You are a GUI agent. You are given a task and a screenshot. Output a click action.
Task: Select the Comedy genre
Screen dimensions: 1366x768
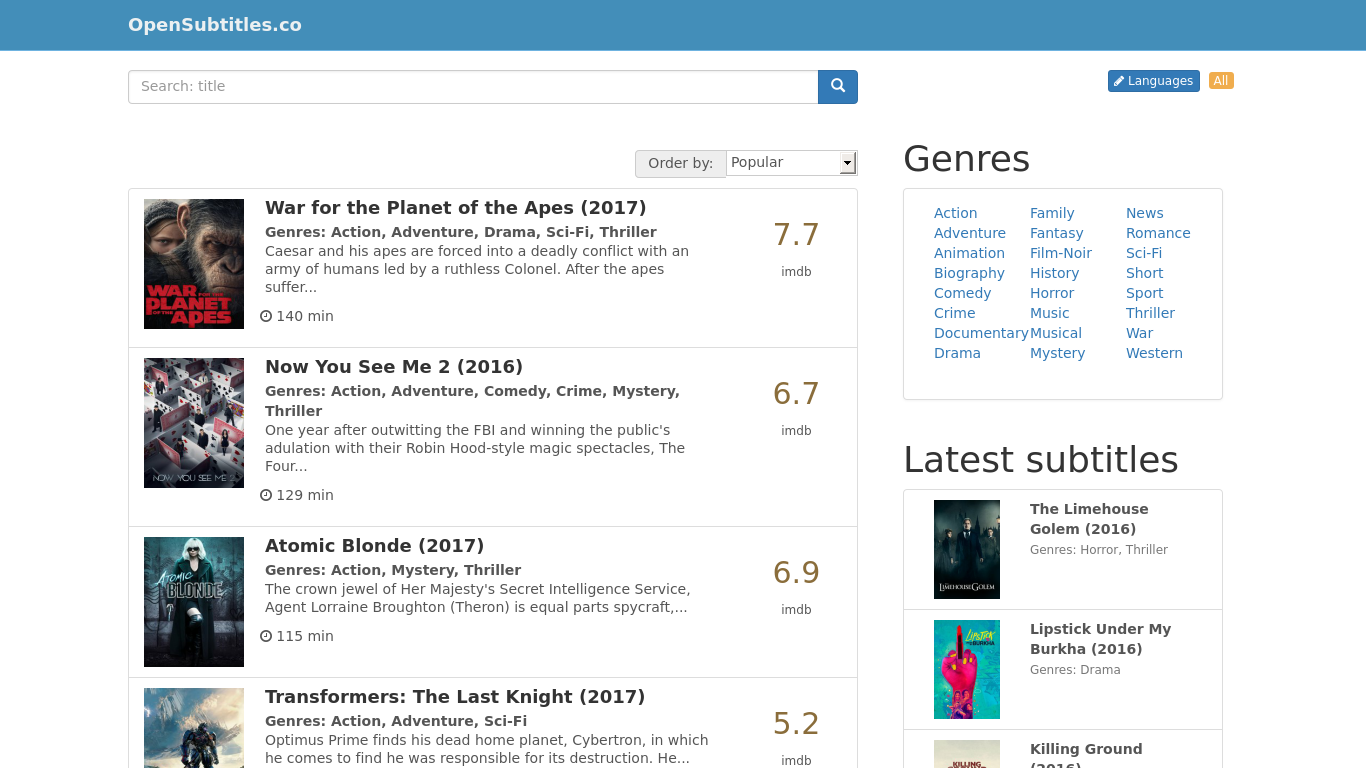click(962, 293)
